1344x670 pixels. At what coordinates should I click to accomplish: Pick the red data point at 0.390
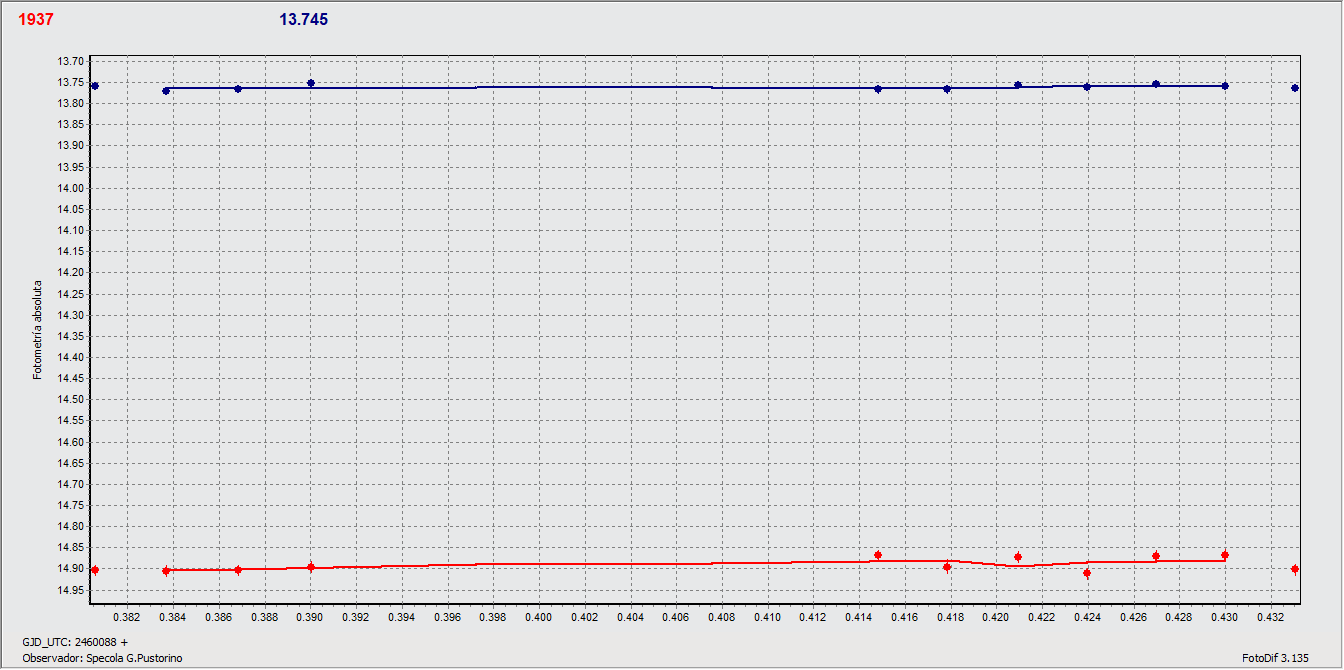(x=311, y=567)
